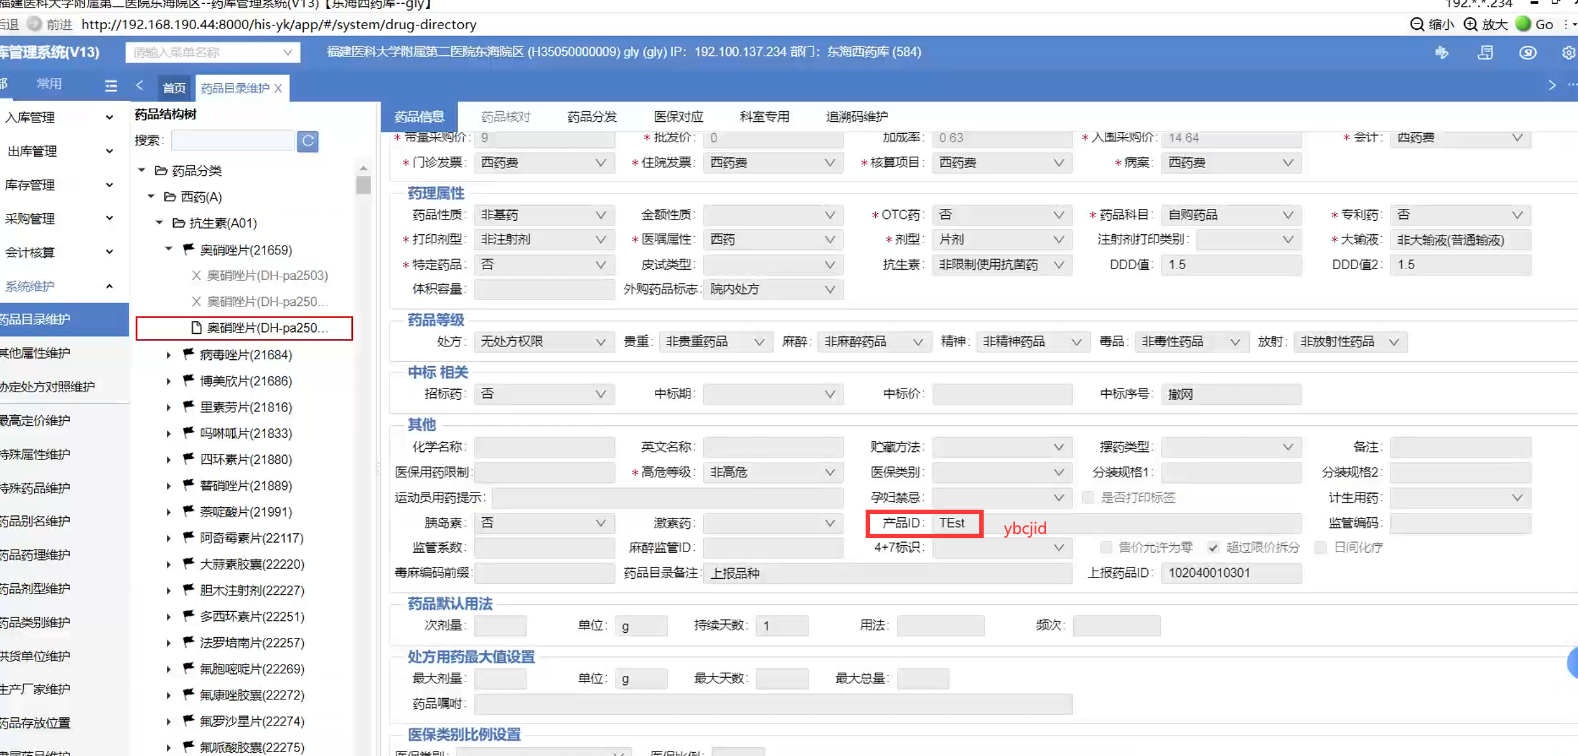This screenshot has width=1578, height=756.
Task: Uncheck the 超过限价拆分 checkbox
Action: point(1213,547)
